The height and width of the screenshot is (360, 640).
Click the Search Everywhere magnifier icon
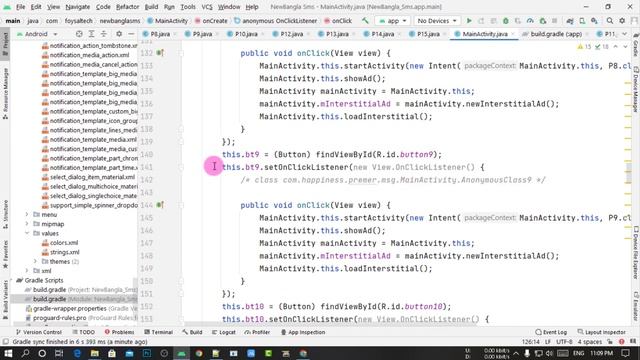(x=610, y=20)
